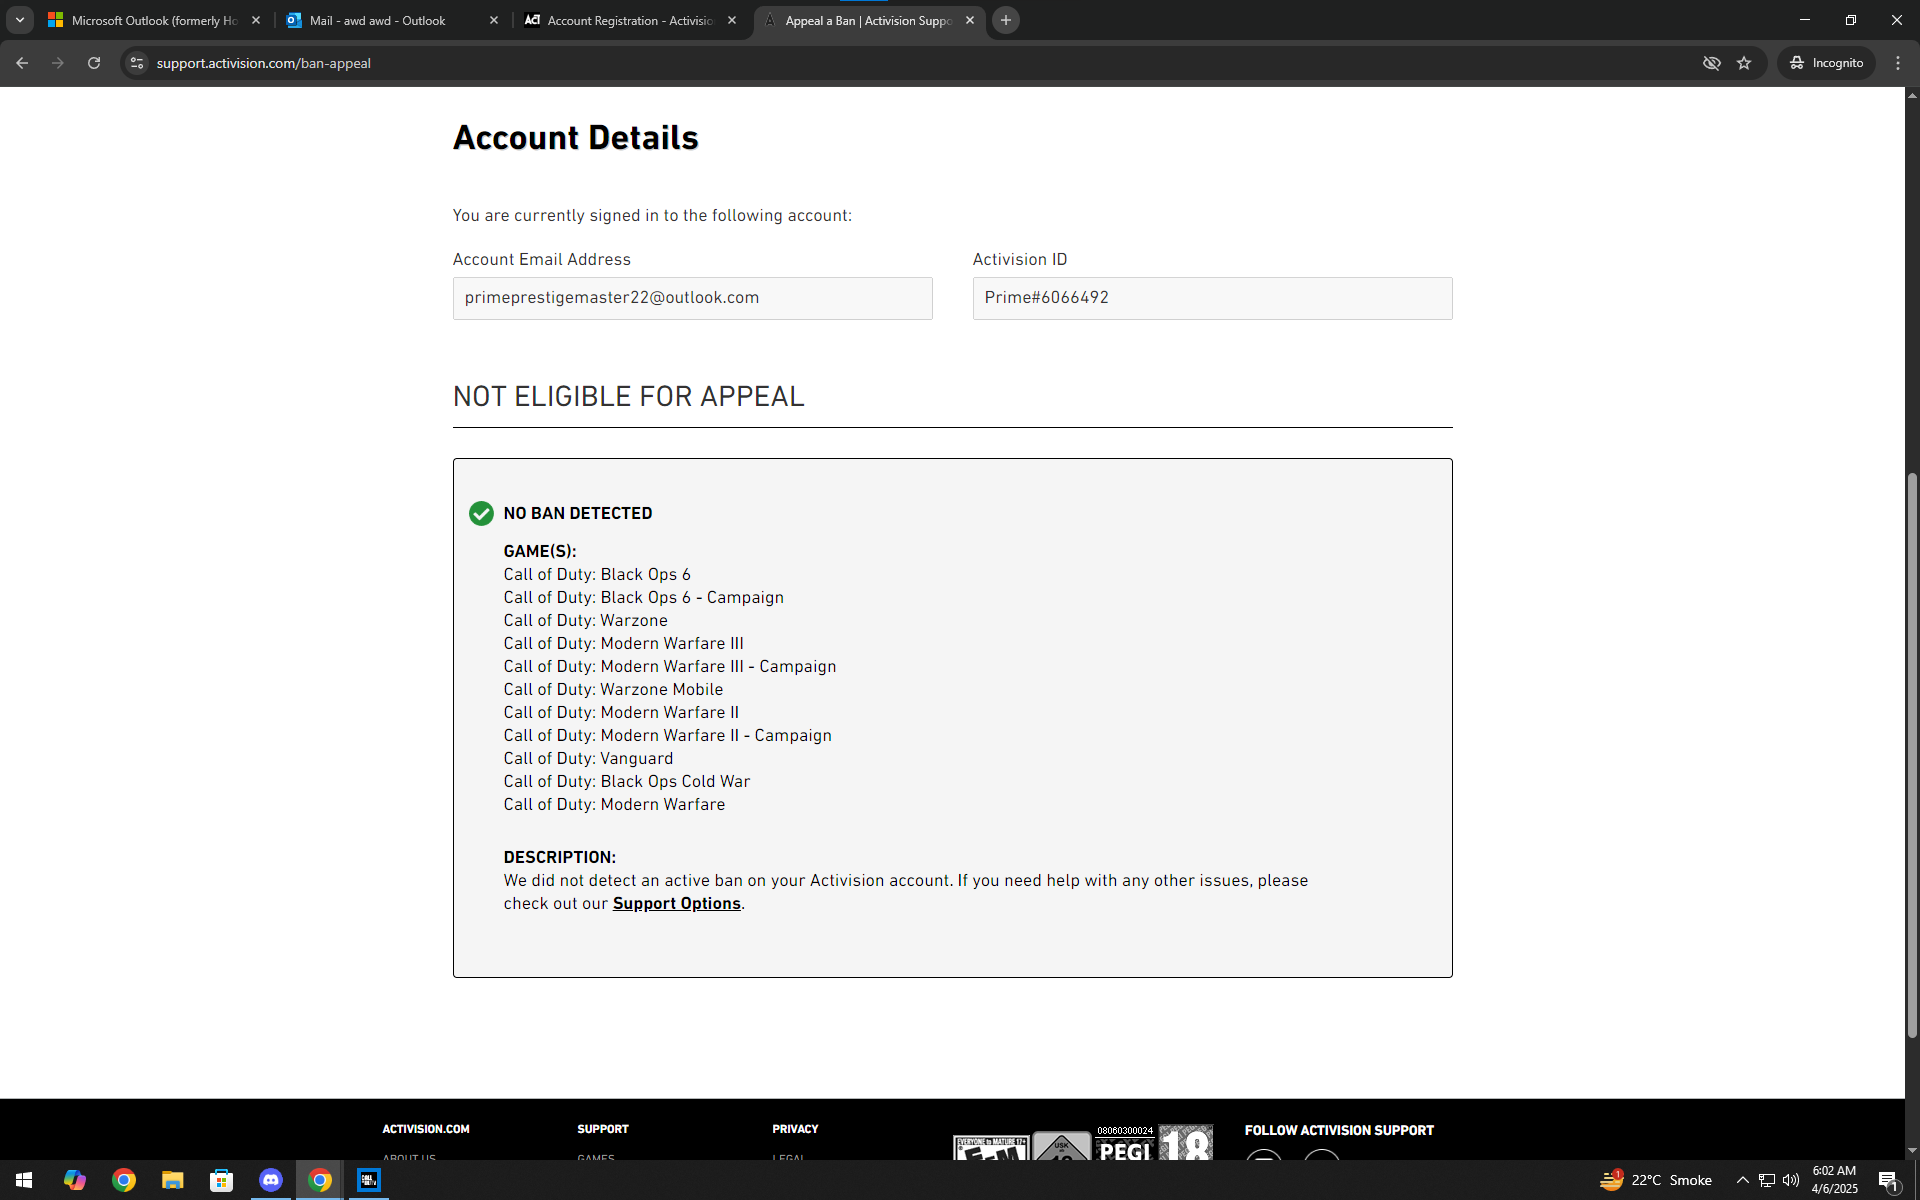This screenshot has height=1200, width=1920.
Task: Click the browser reload icon
Action: click(x=94, y=63)
